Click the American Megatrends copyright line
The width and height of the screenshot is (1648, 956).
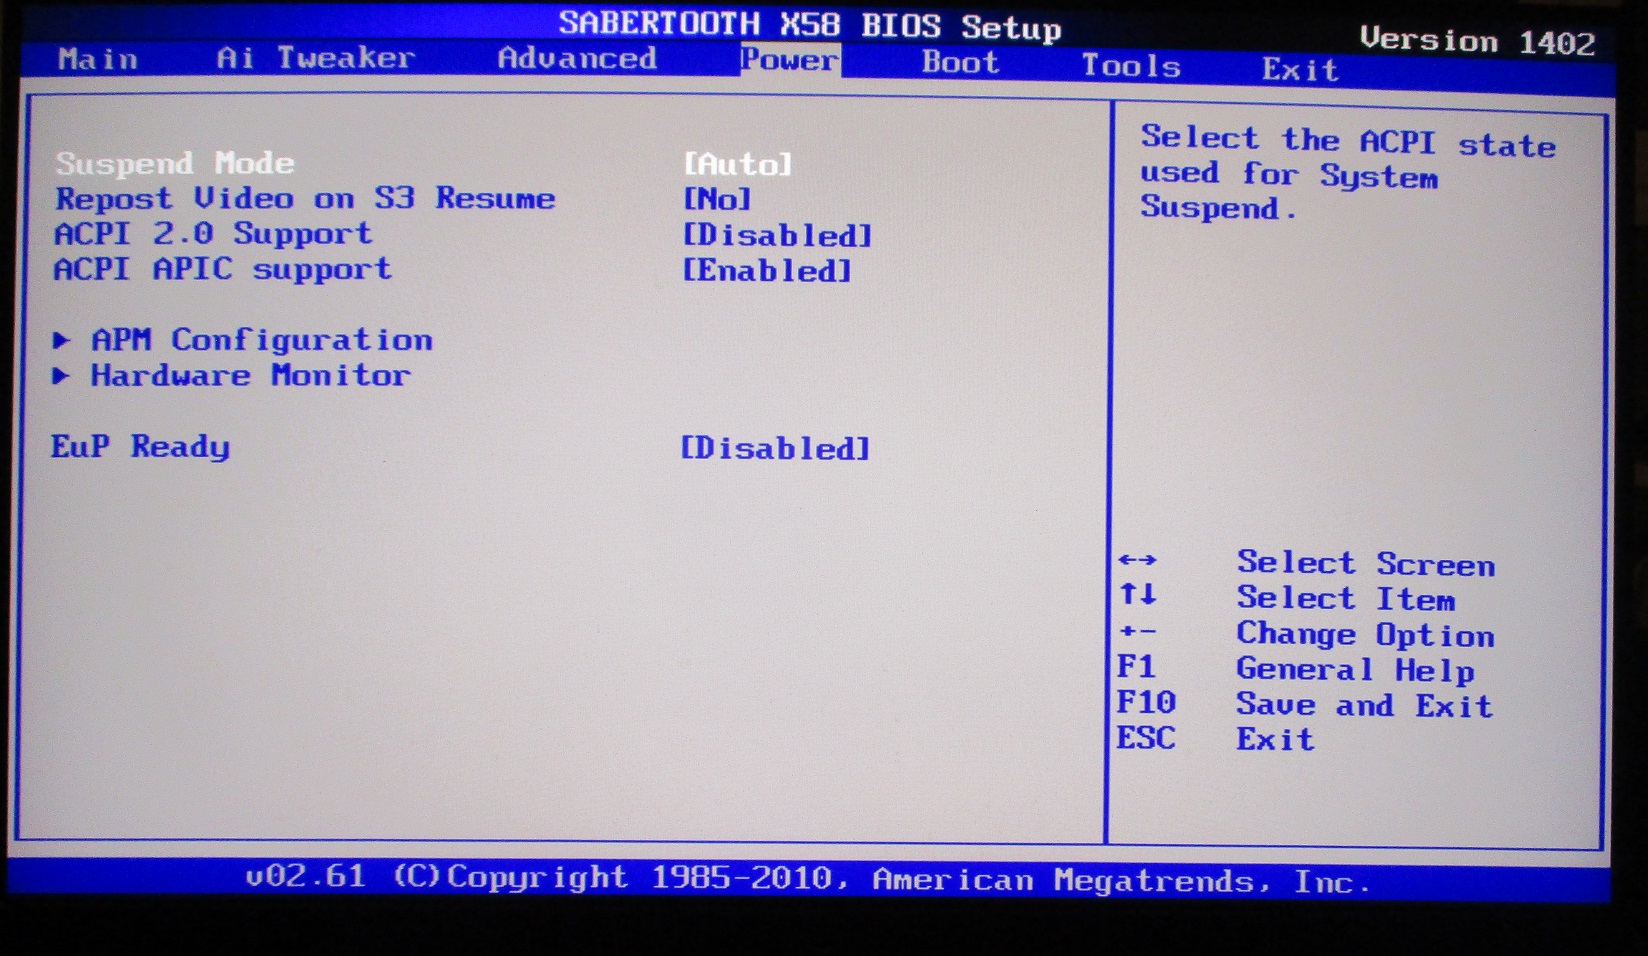pos(808,878)
